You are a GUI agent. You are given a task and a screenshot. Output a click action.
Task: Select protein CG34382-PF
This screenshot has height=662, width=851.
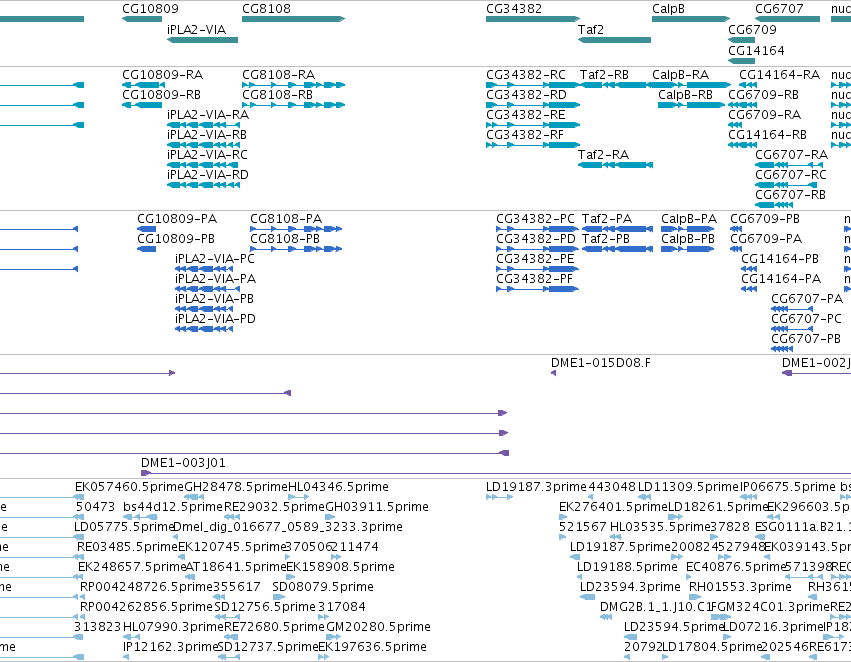point(537,289)
